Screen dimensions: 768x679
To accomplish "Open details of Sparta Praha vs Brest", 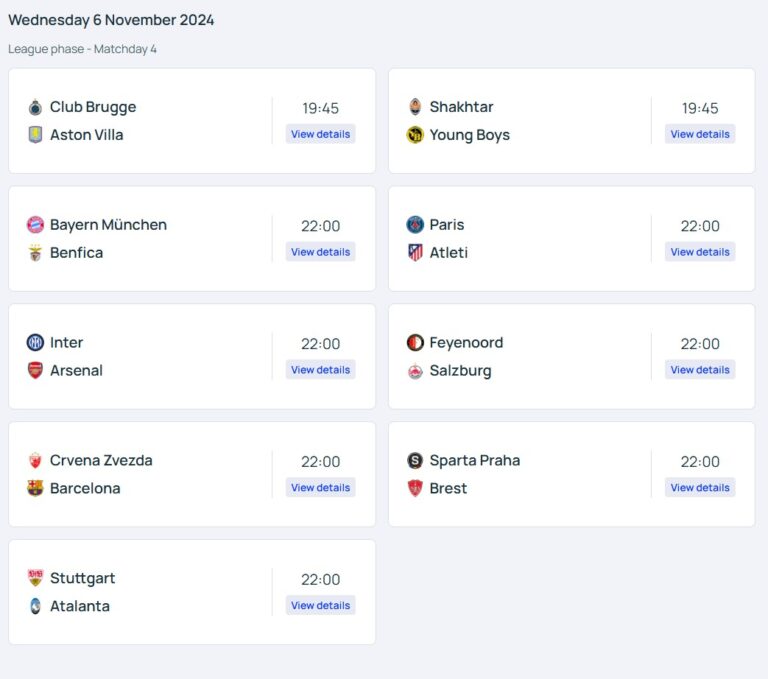I will (700, 488).
